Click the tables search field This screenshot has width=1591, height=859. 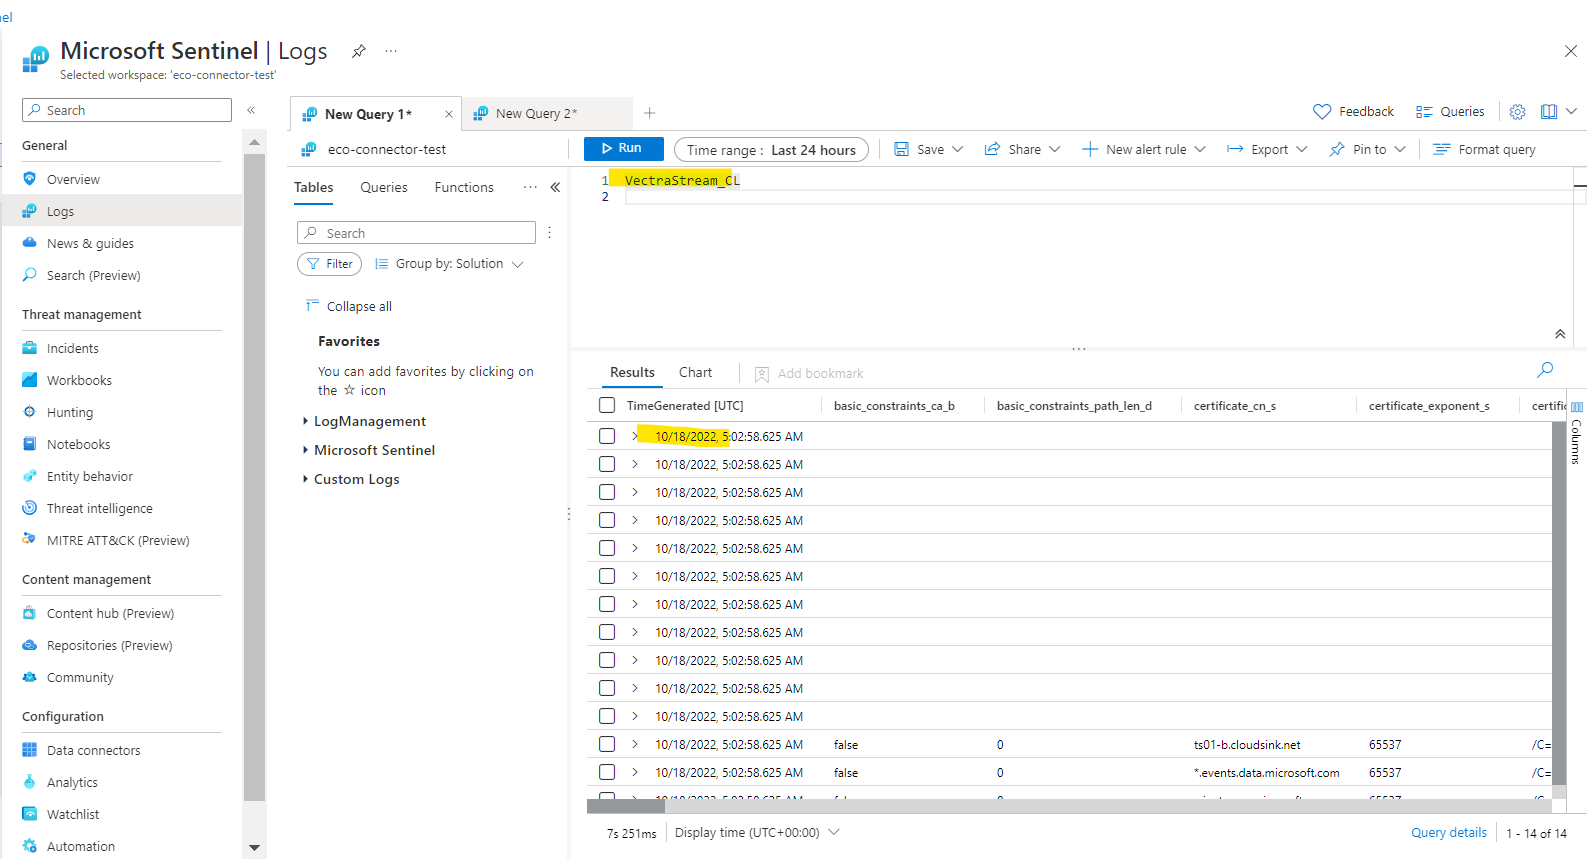point(416,233)
